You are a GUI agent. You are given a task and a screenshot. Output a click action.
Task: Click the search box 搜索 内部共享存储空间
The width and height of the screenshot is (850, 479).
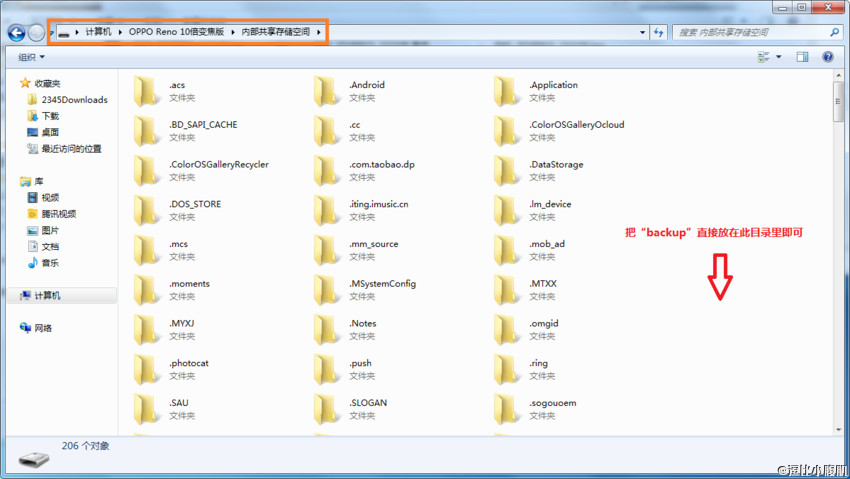pyautogui.click(x=752, y=33)
